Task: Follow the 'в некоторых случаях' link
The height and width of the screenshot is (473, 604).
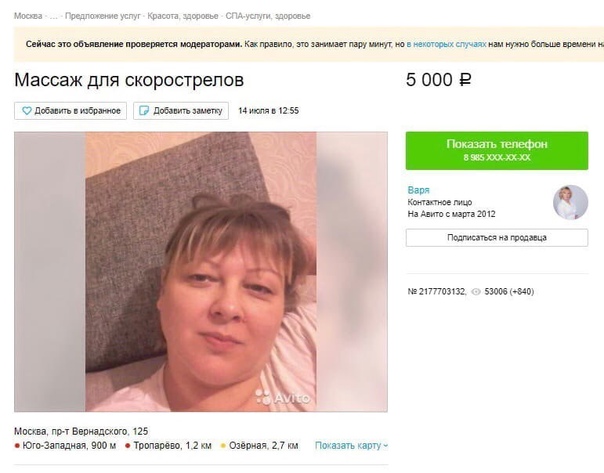Action: [446, 44]
